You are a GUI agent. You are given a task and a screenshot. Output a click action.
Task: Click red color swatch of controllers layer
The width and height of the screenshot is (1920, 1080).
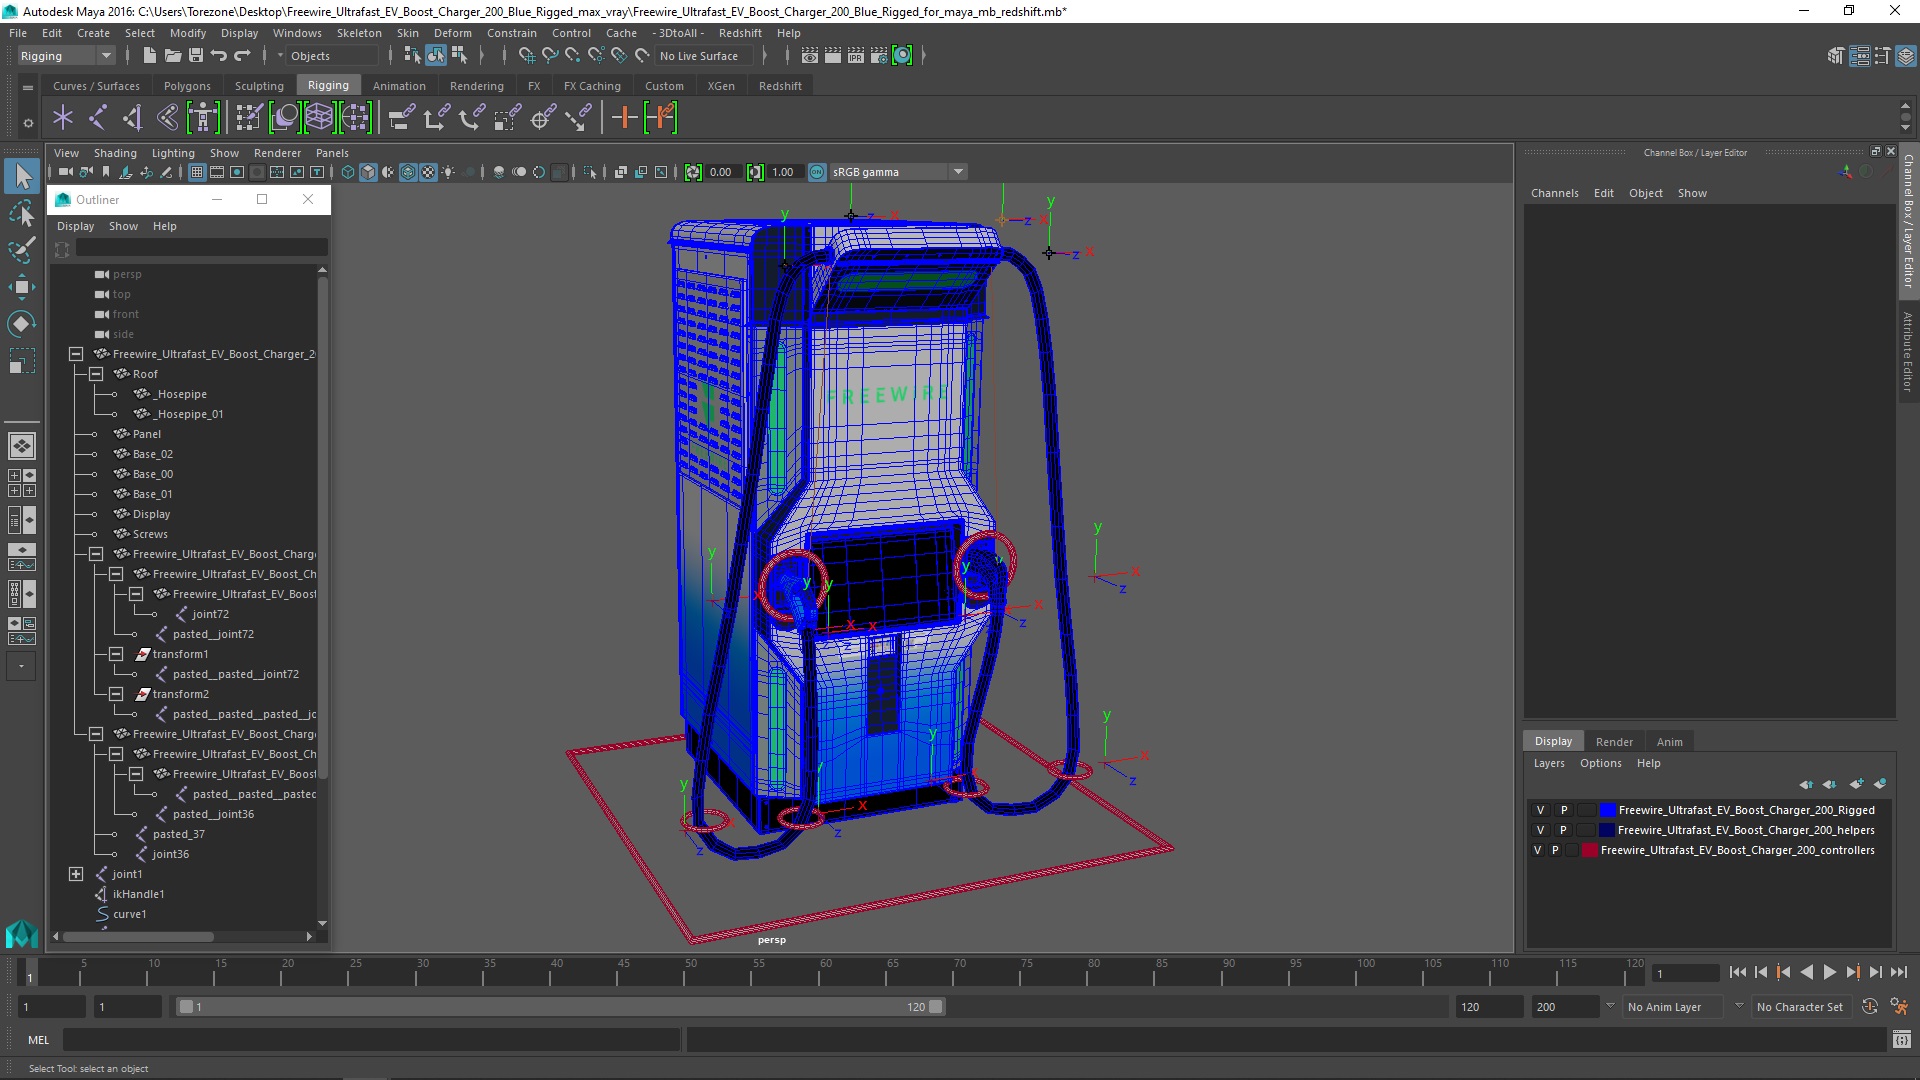pos(1589,851)
